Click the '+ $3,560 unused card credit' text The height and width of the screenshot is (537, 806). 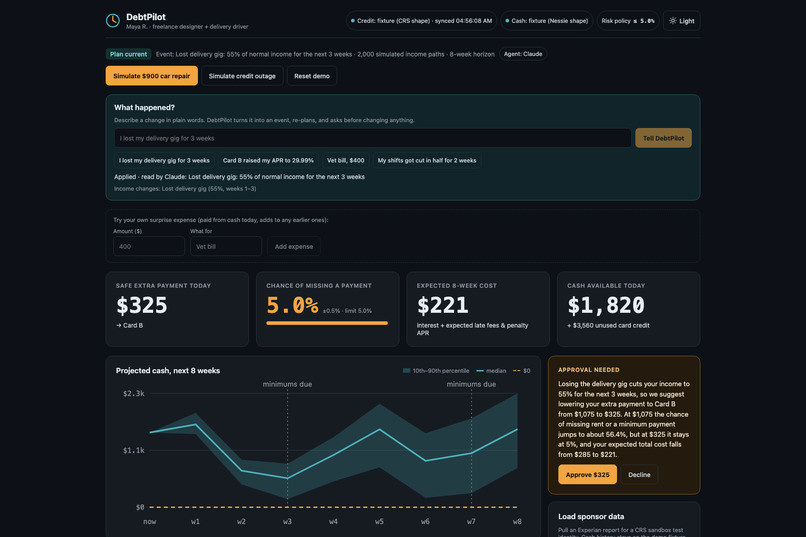pyautogui.click(x=608, y=325)
